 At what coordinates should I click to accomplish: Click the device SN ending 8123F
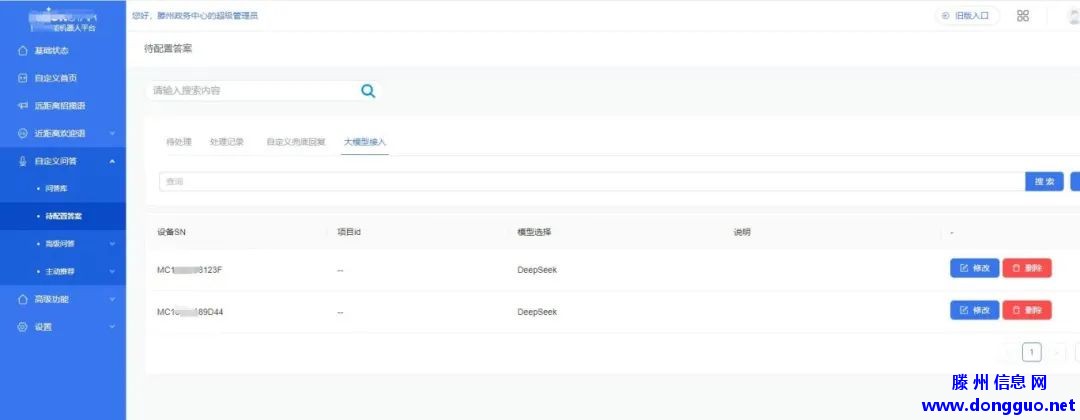pyautogui.click(x=189, y=270)
